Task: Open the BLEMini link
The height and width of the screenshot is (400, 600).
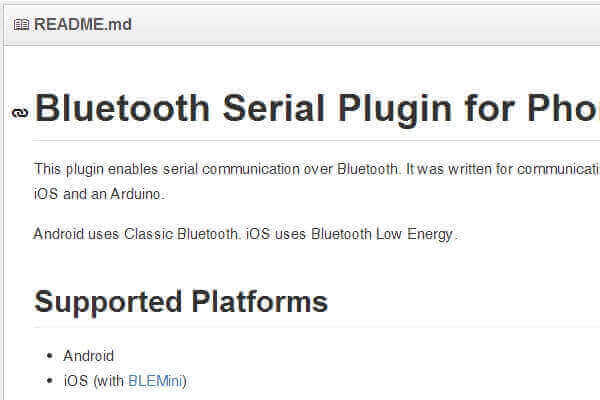Action: (x=157, y=380)
